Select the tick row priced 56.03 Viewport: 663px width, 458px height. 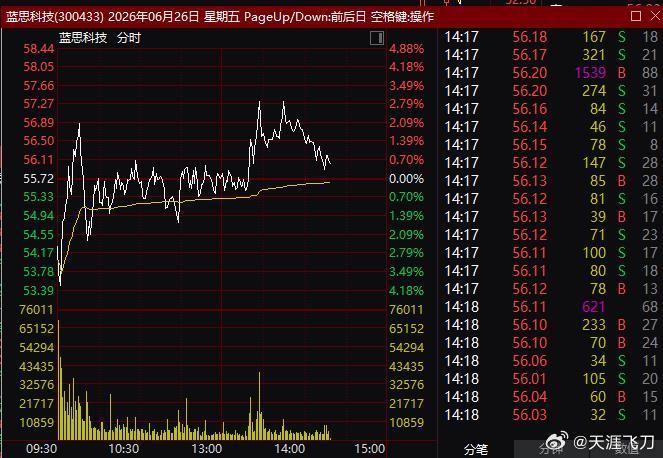click(551, 414)
